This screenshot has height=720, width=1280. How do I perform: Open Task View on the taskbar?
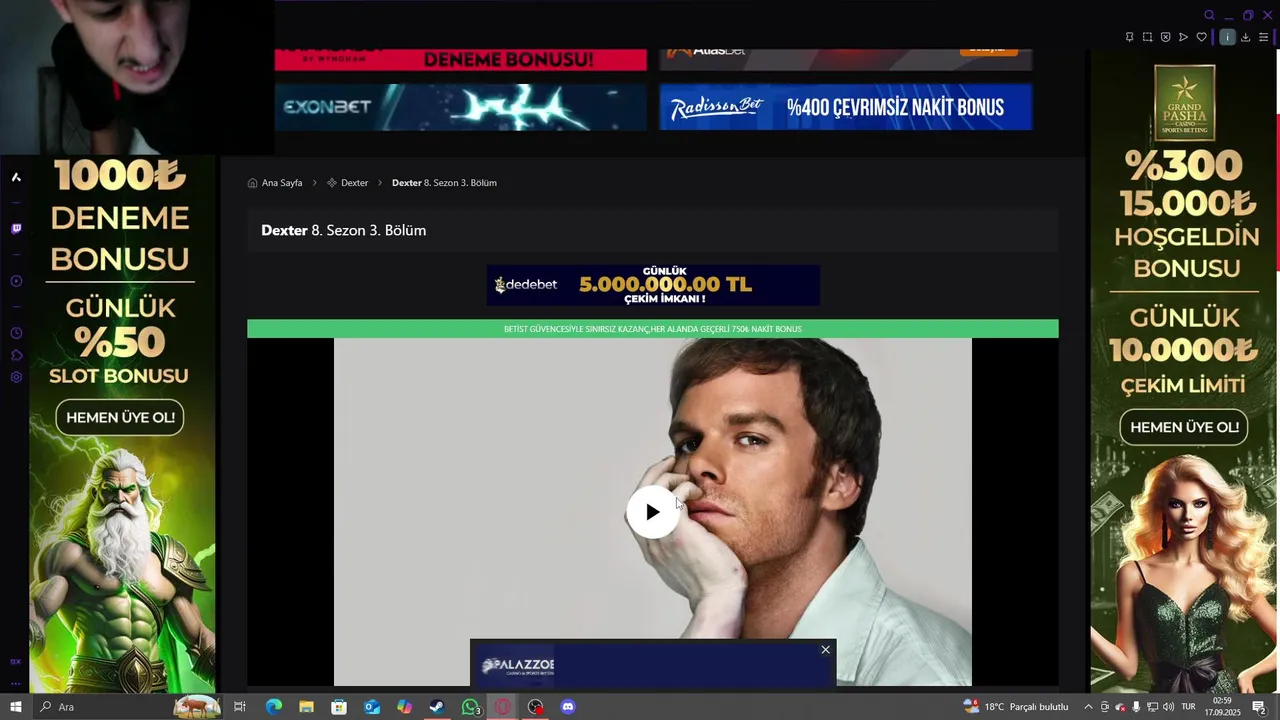point(240,707)
